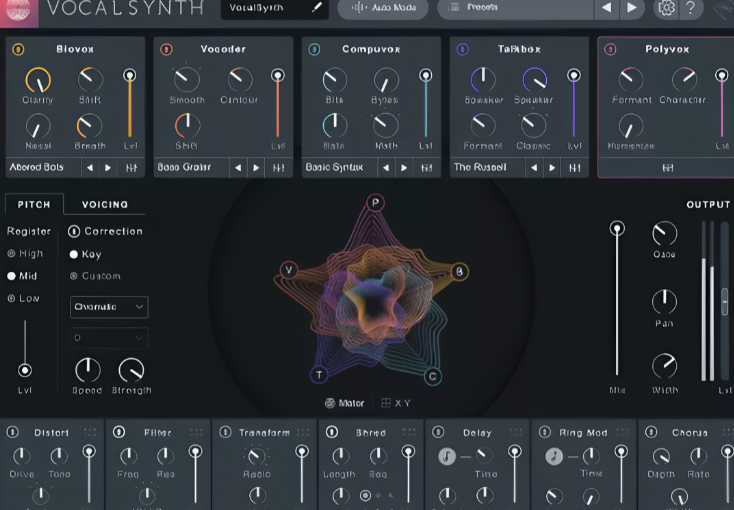This screenshot has width=734, height=510.
Task: Toggle the Filter effect power button
Action: (119, 432)
